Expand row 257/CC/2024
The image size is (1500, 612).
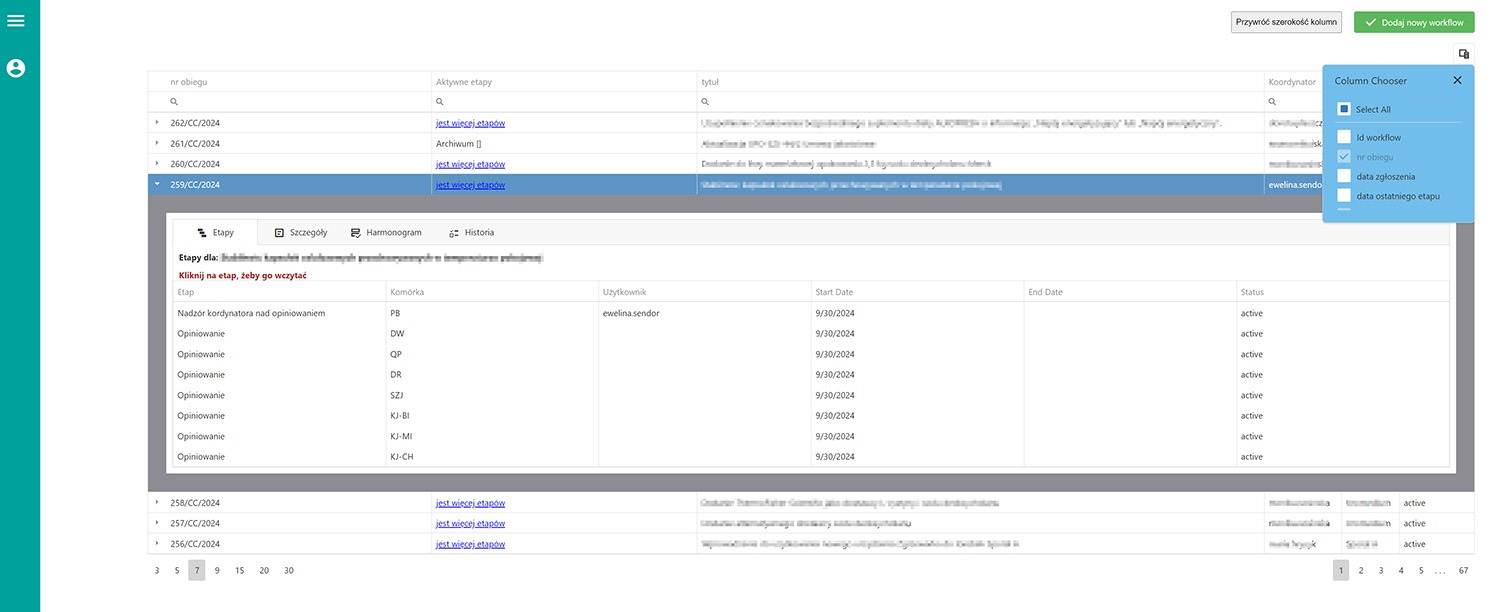(x=156, y=523)
